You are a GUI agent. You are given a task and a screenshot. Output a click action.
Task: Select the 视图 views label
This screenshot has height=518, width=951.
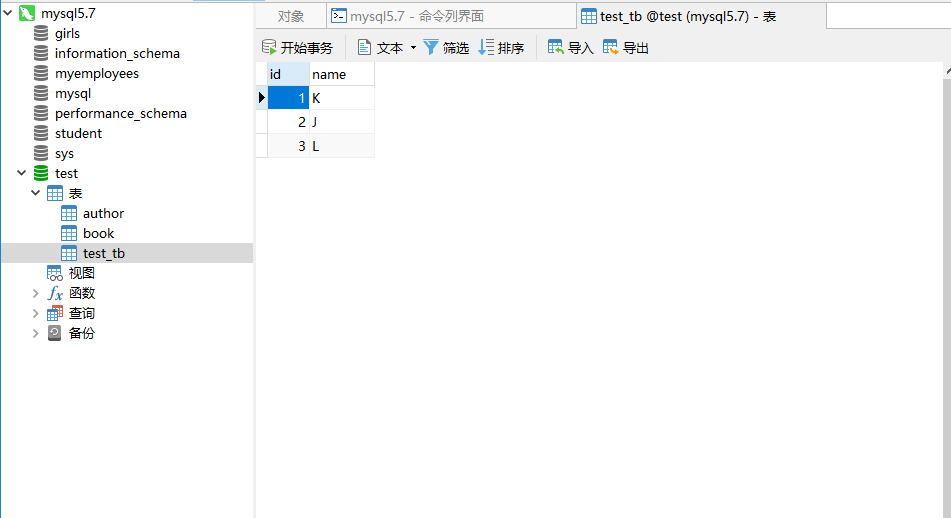click(81, 274)
